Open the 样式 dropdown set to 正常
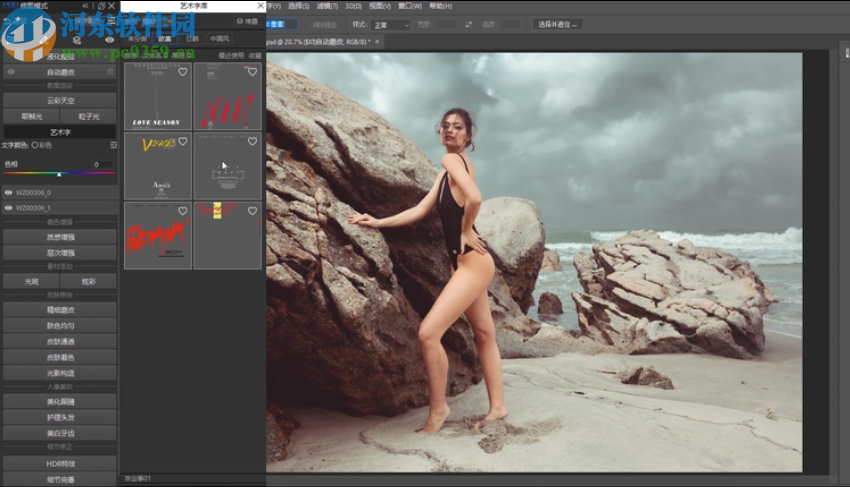The height and width of the screenshot is (487, 850). [x=391, y=23]
